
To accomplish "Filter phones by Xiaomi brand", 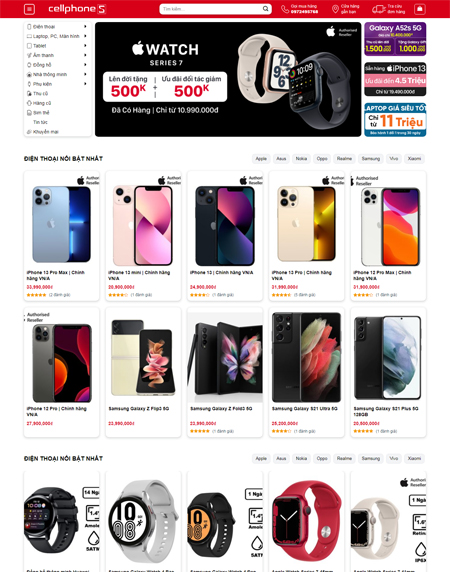I will tap(414, 159).
